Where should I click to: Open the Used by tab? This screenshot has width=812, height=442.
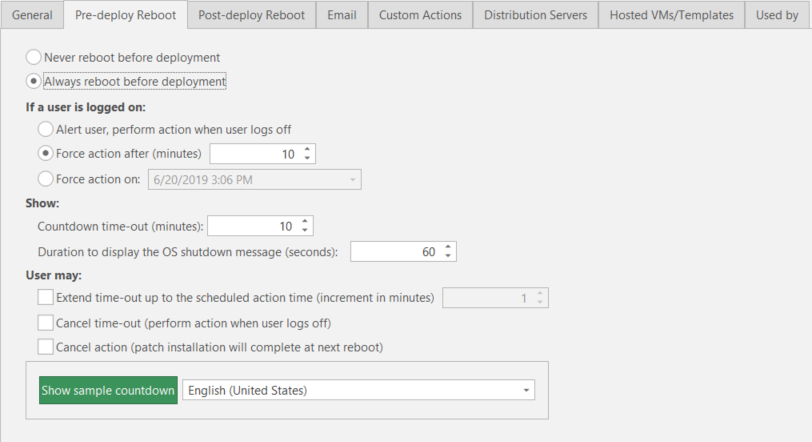(x=777, y=15)
